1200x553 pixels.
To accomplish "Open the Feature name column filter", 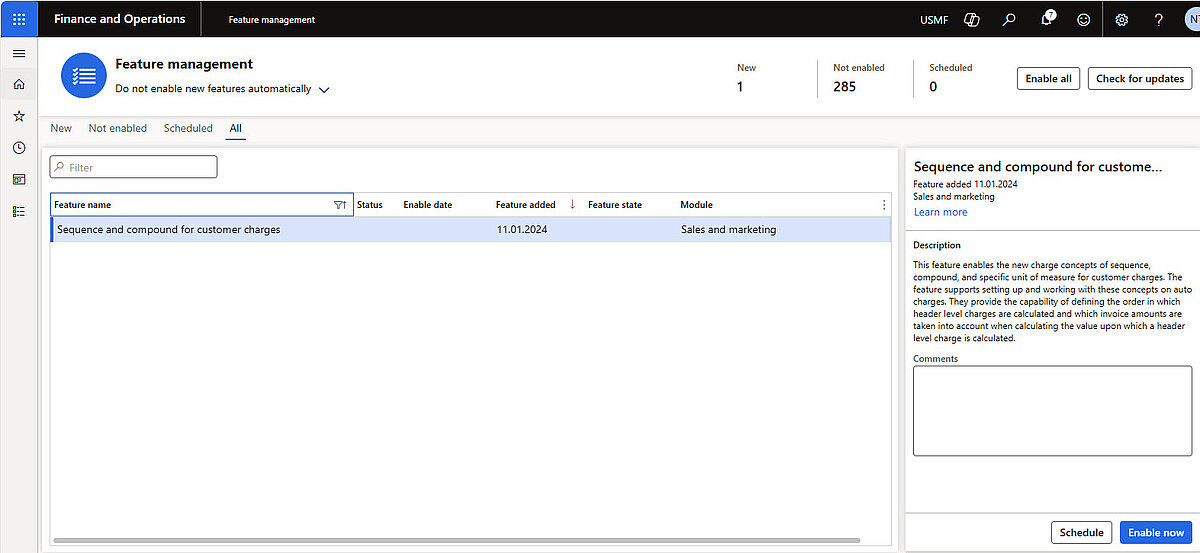I will pyautogui.click(x=339, y=205).
